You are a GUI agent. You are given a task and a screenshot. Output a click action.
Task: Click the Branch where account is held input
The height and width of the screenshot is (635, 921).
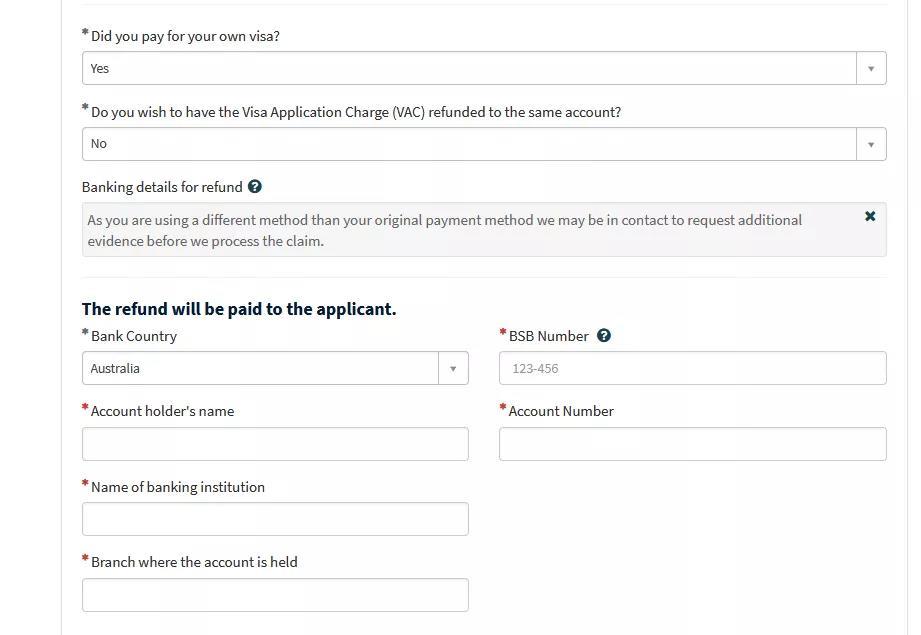pyautogui.click(x=275, y=595)
